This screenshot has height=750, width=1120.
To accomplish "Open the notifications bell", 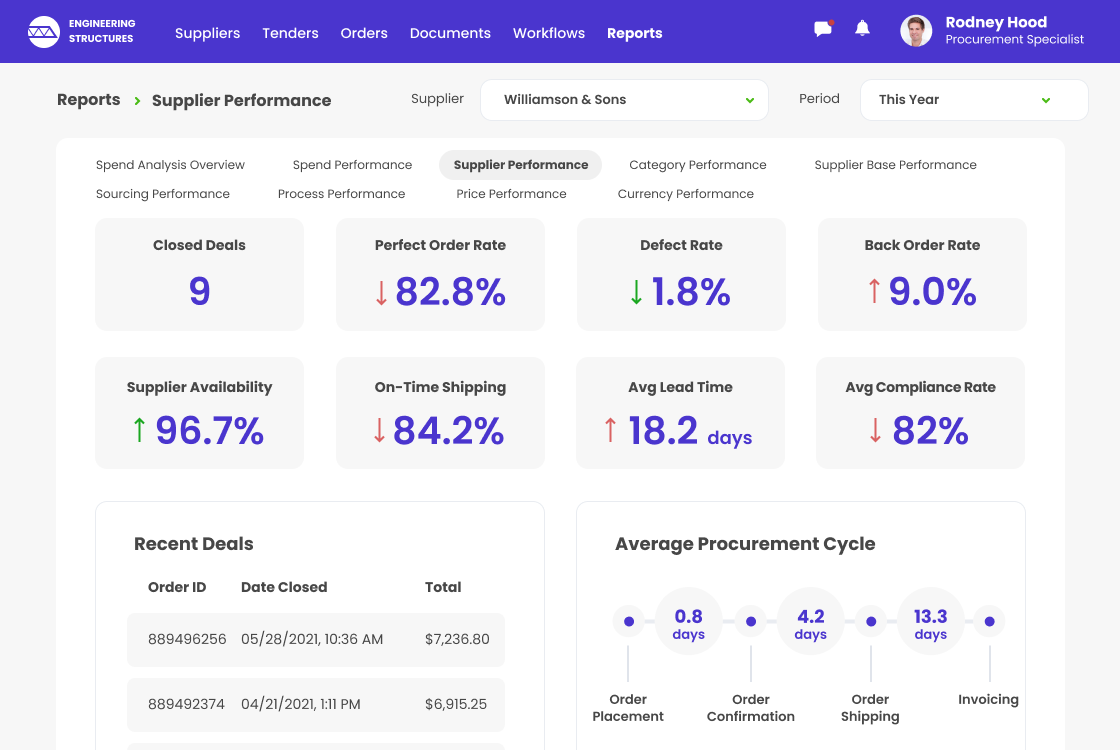I will point(862,29).
